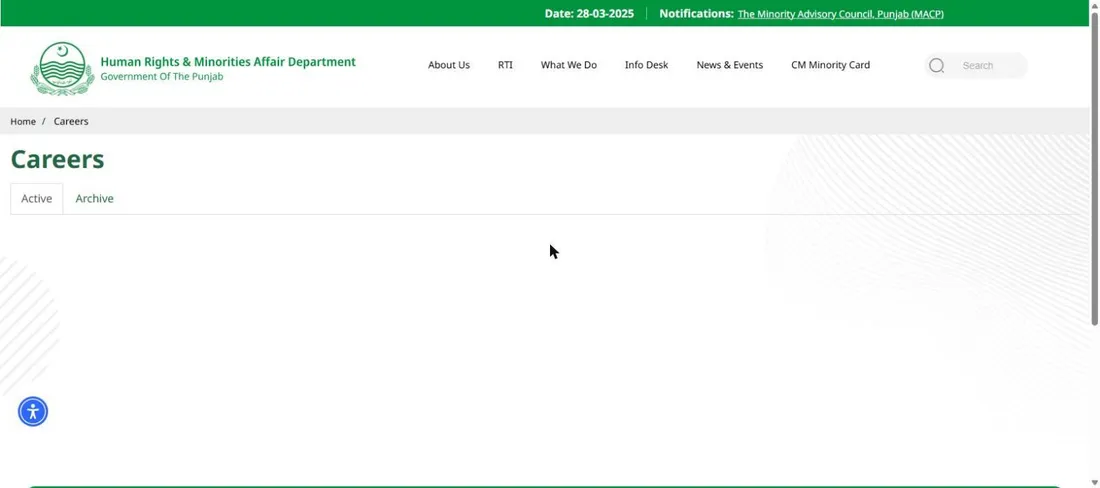Image resolution: width=1100 pixels, height=488 pixels.
Task: Click the Careers breadcrumb text
Action: (71, 121)
